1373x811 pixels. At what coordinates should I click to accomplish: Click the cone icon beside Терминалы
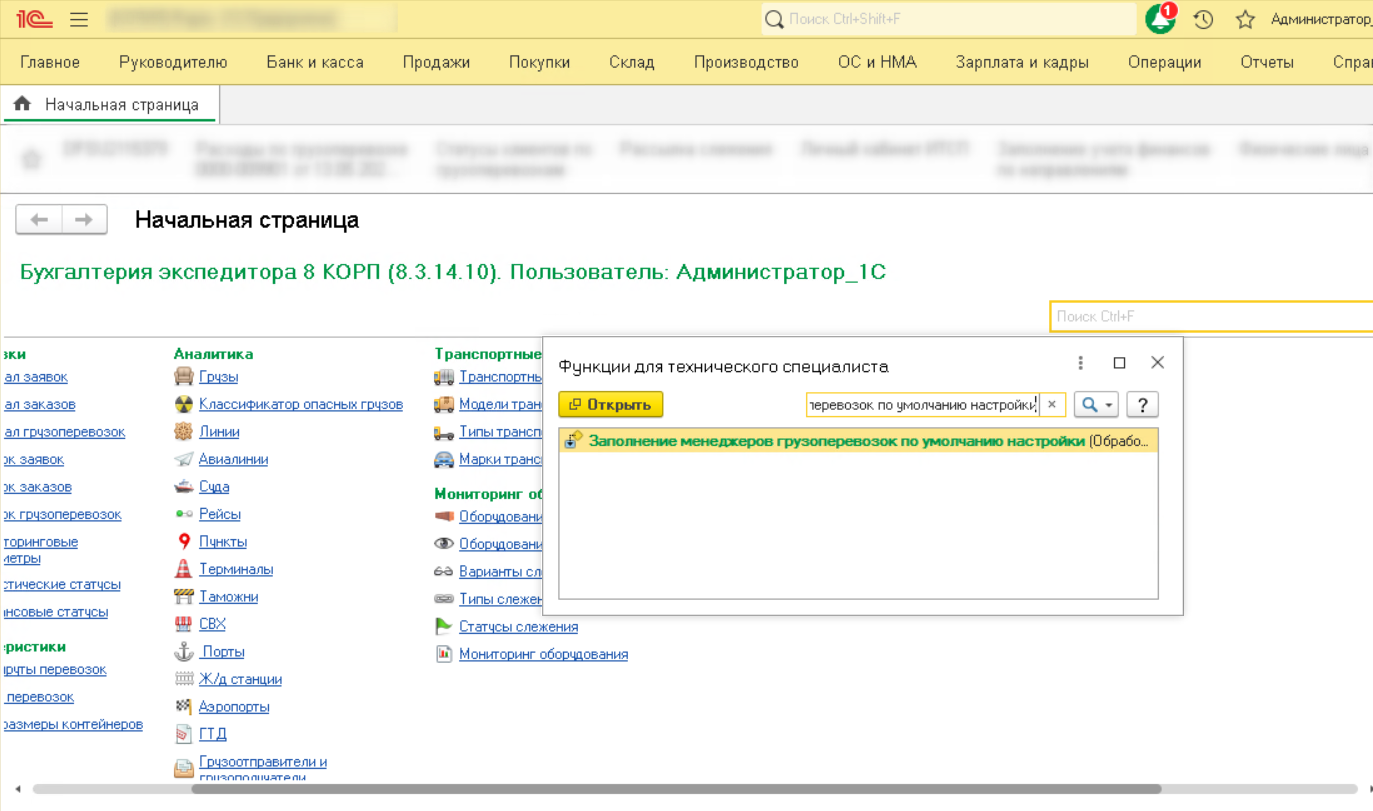pos(184,569)
